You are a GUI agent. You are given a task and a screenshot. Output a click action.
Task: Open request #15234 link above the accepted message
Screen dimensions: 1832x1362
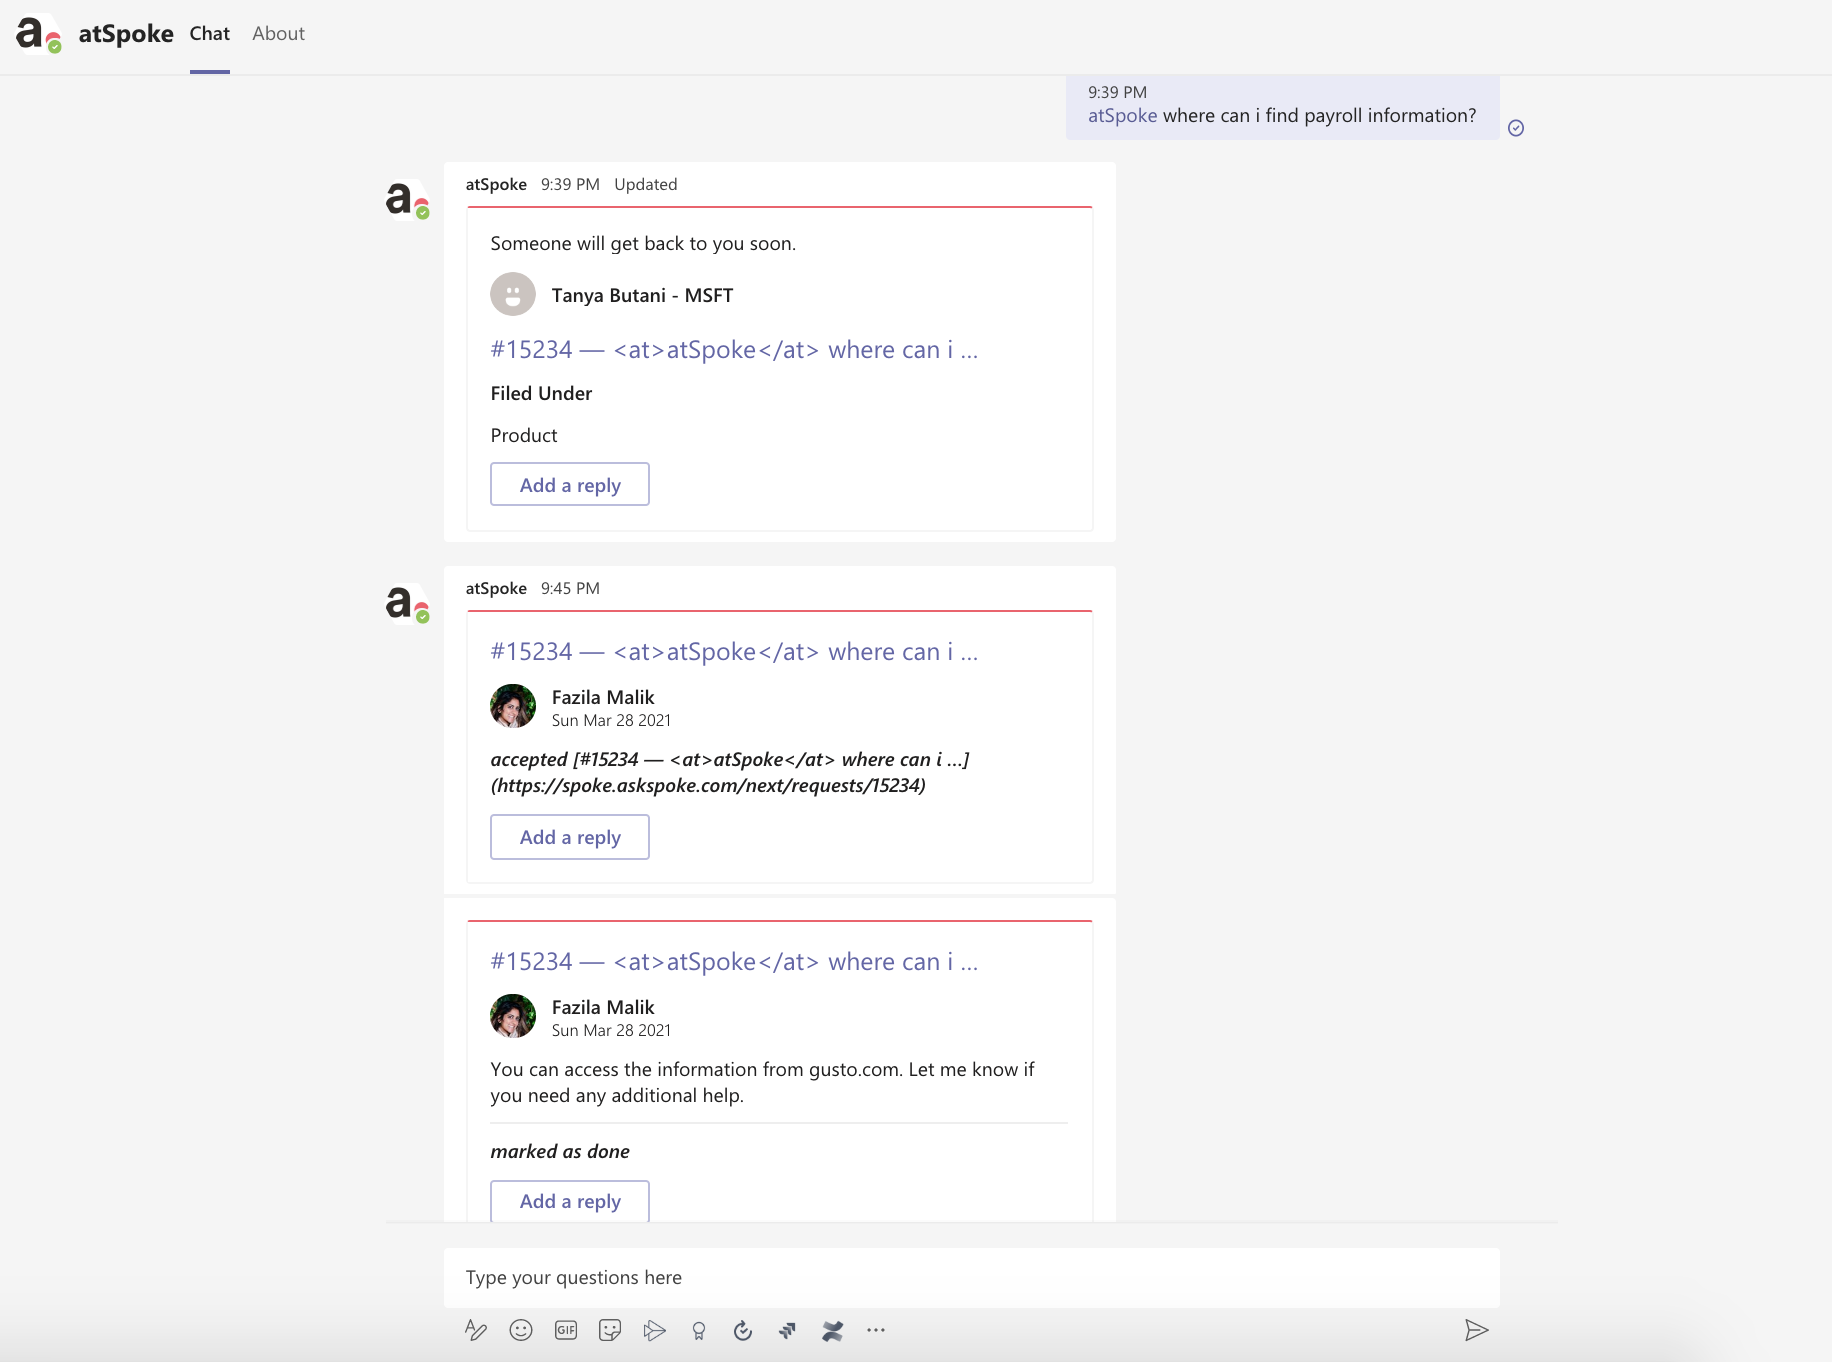pyautogui.click(x=734, y=651)
